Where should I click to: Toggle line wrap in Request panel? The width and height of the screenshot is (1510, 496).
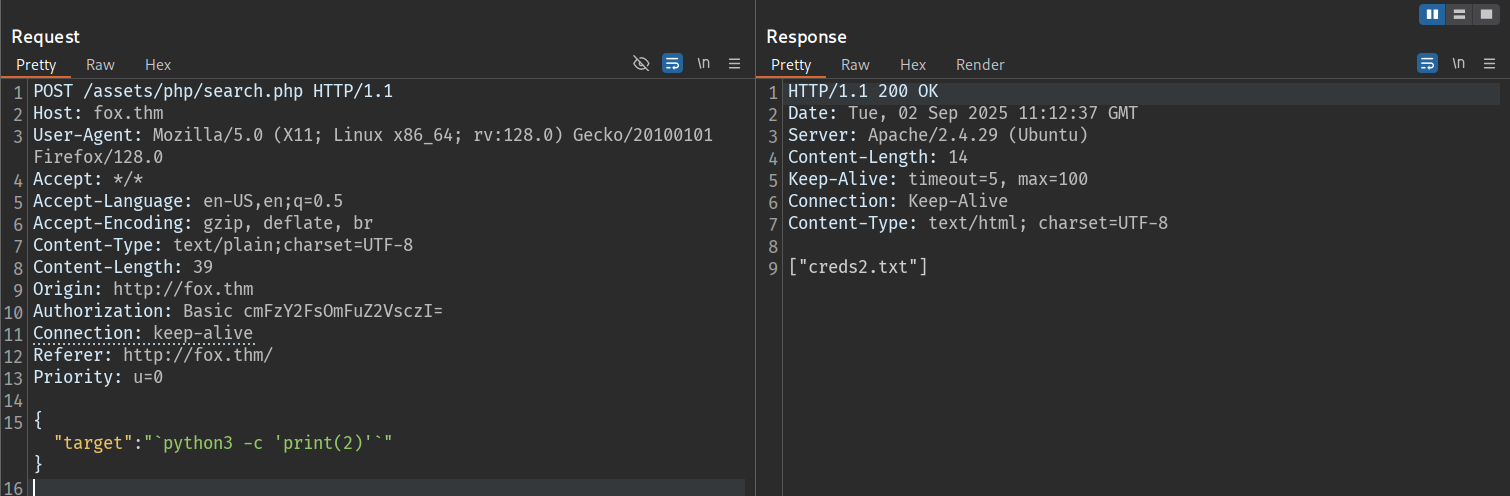(x=672, y=63)
